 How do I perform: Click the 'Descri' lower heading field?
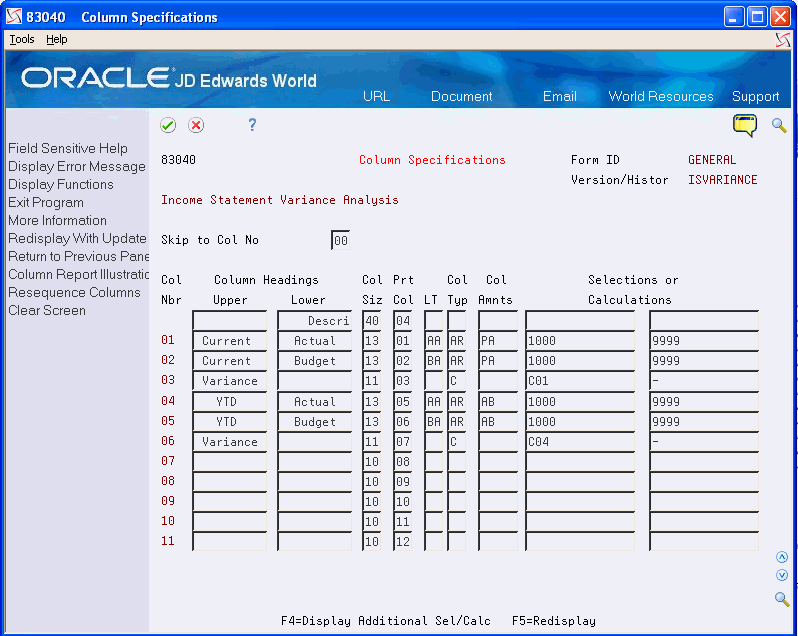click(x=315, y=321)
